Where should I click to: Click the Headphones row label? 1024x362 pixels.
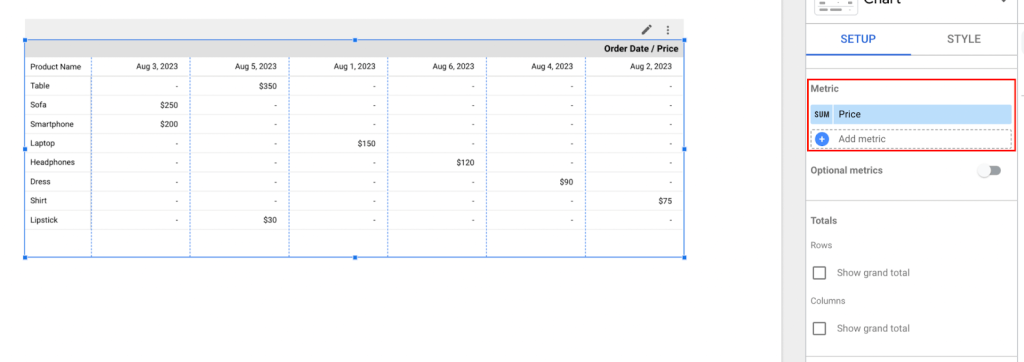pyautogui.click(x=52, y=162)
